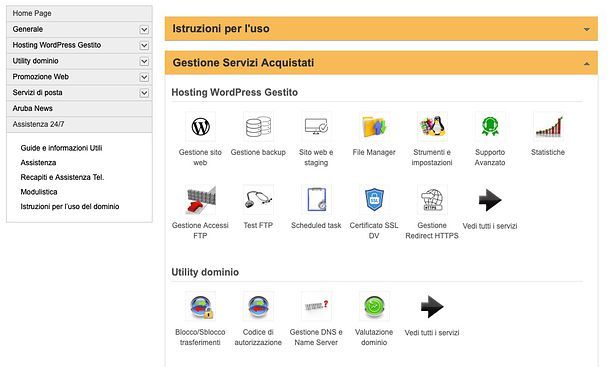Image resolution: width=610 pixels, height=367 pixels.
Task: Open Guide e informazioni Utili link
Action: pyautogui.click(x=61, y=148)
